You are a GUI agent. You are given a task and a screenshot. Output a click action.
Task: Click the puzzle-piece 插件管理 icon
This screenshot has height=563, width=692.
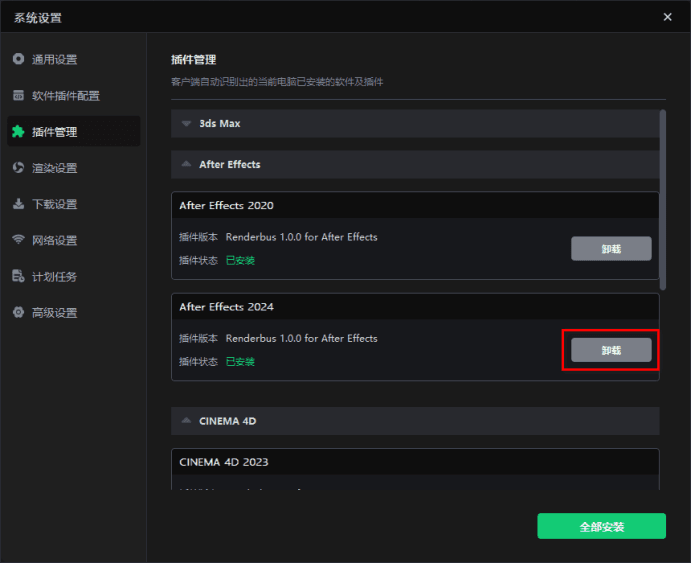18,132
